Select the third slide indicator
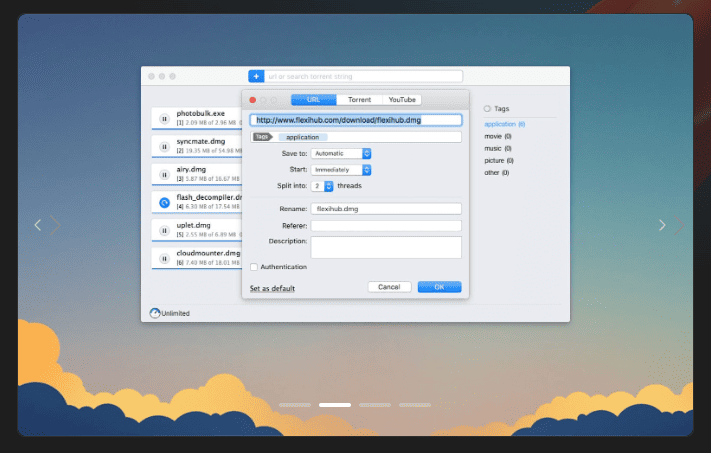The image size is (711, 453). point(375,405)
